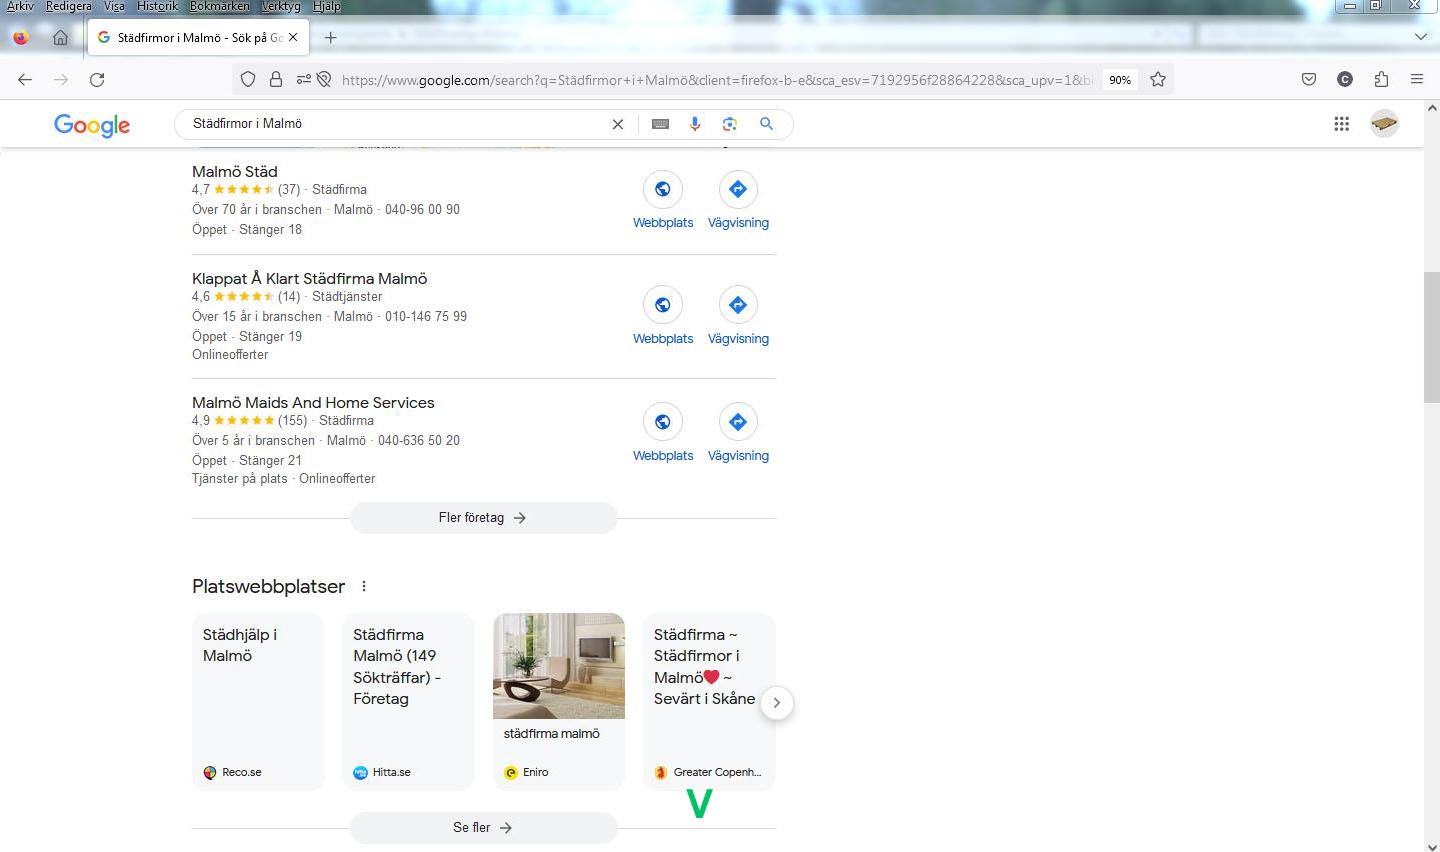The image size is (1440, 852).
Task: Open the Klappat Å Klart website icon
Action: point(663,305)
